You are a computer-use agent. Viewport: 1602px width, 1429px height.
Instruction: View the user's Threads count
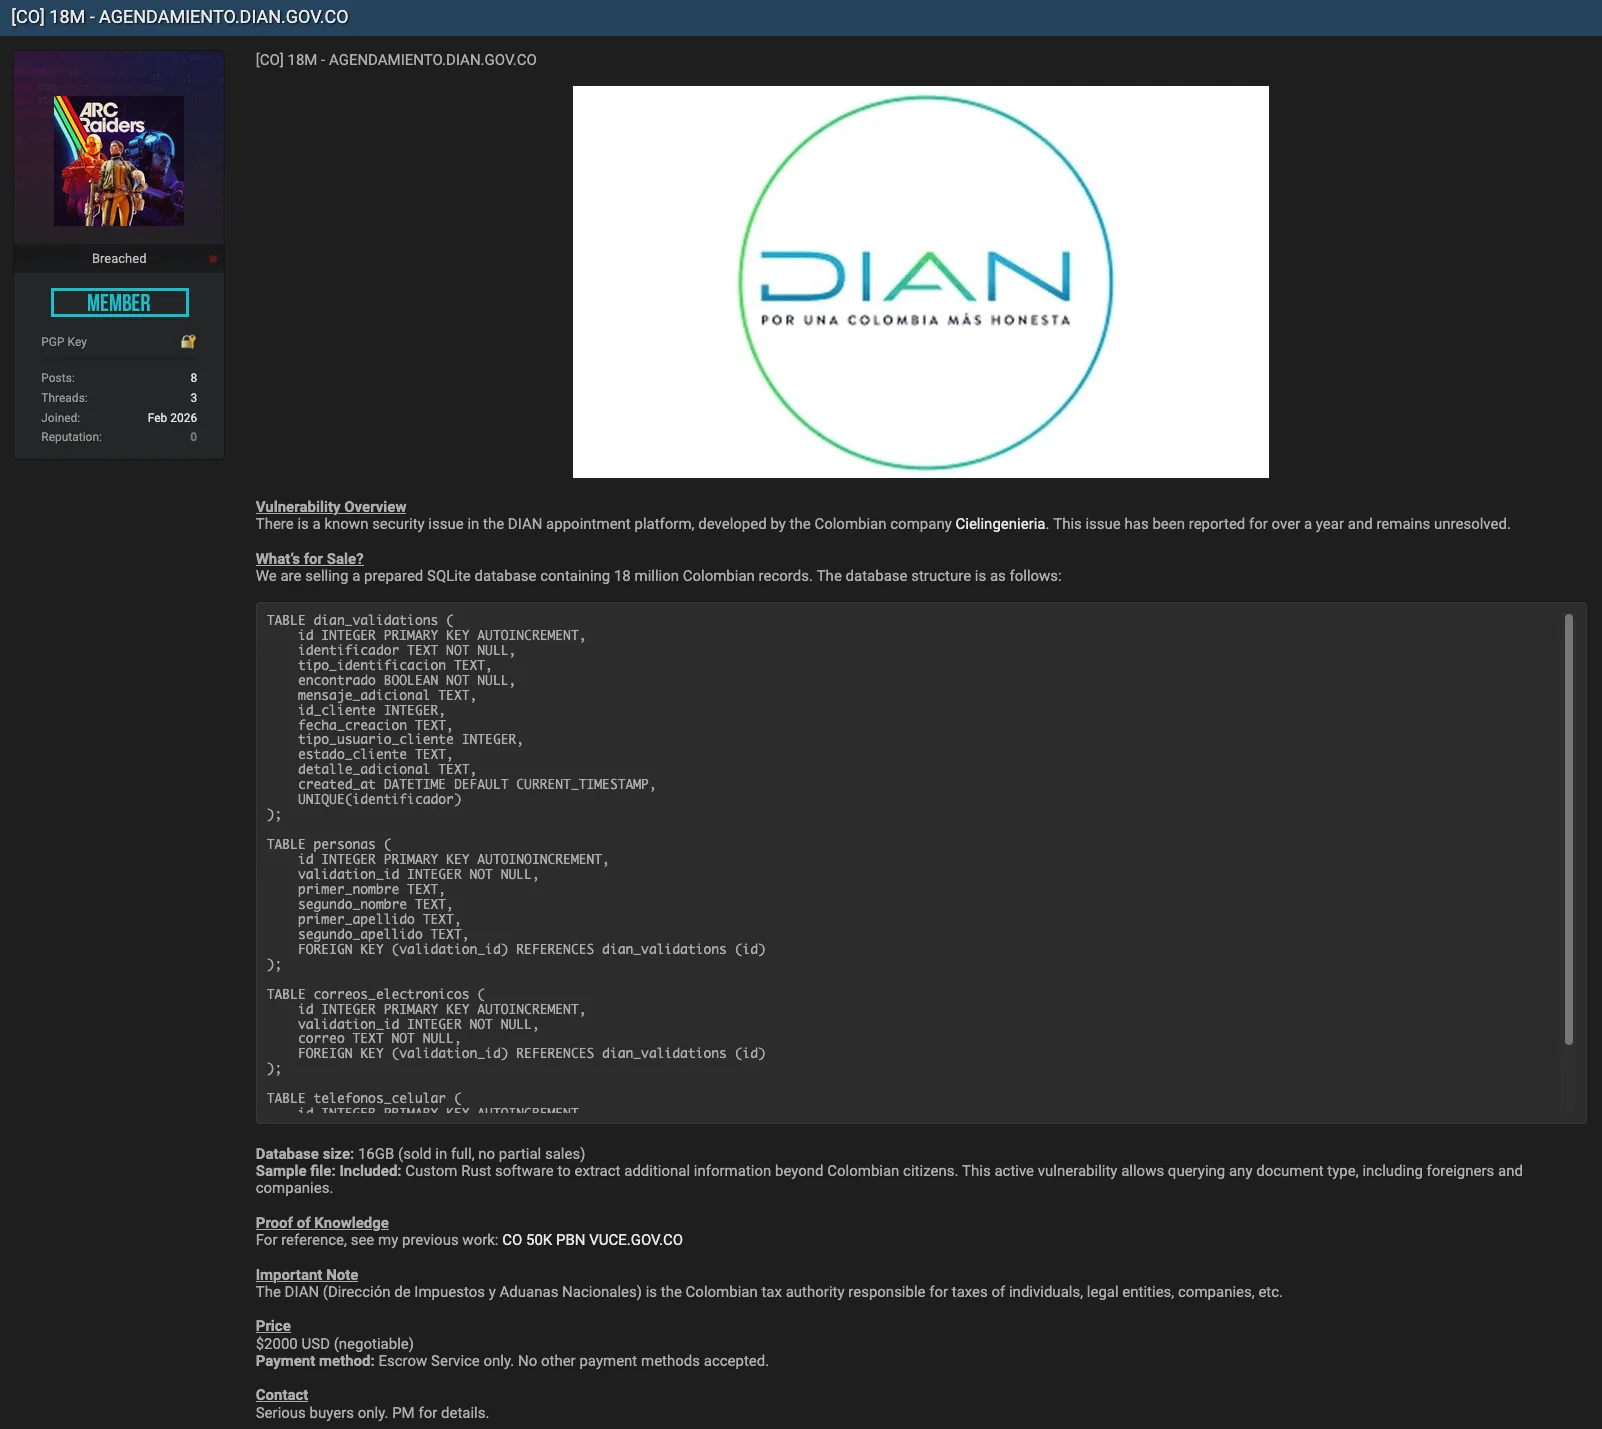point(193,398)
